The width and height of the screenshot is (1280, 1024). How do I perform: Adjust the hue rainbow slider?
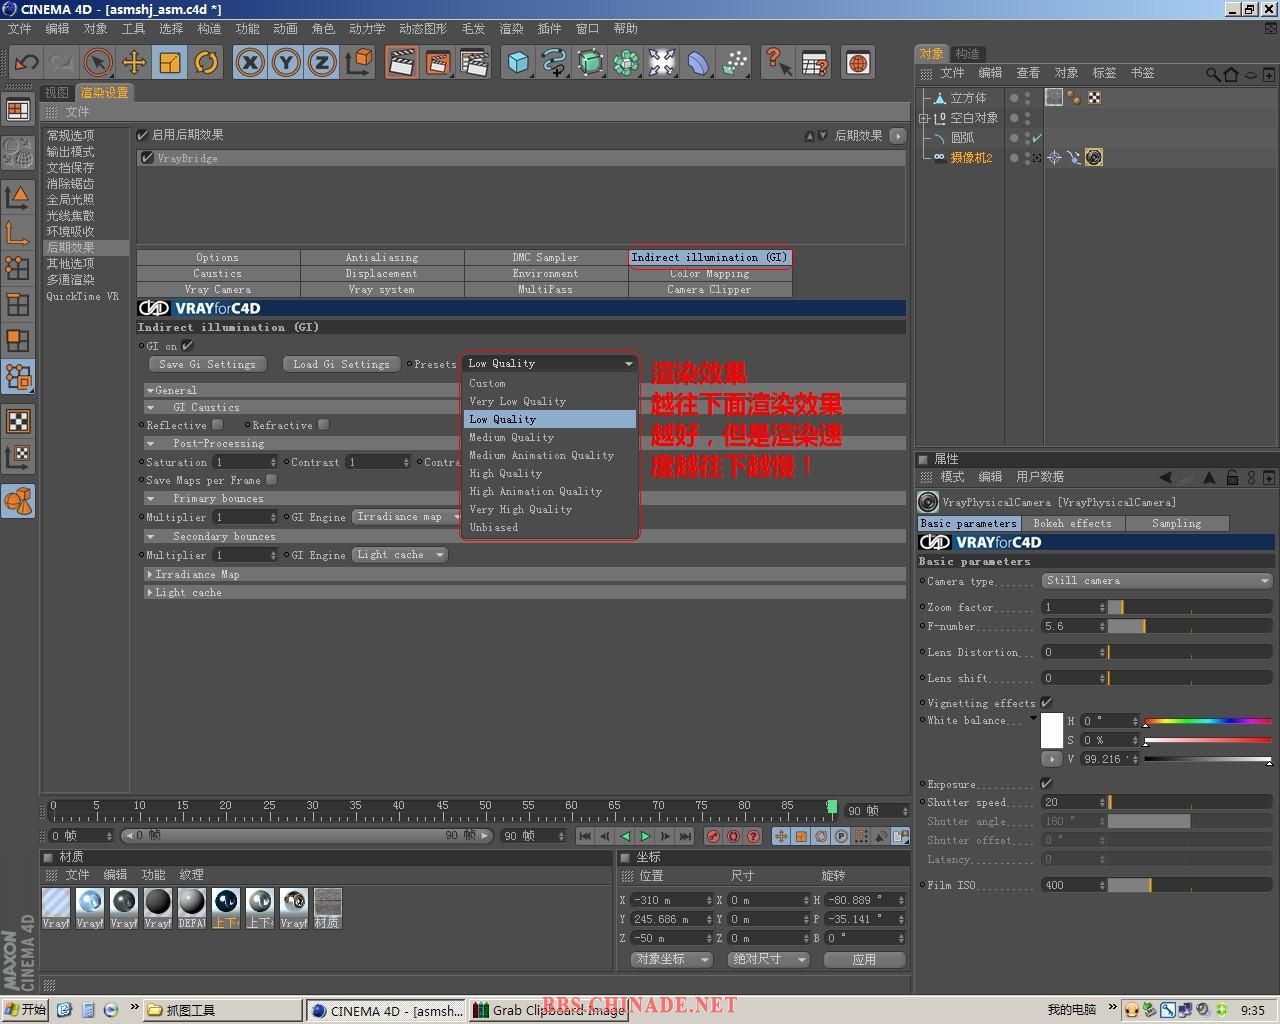pos(1208,720)
